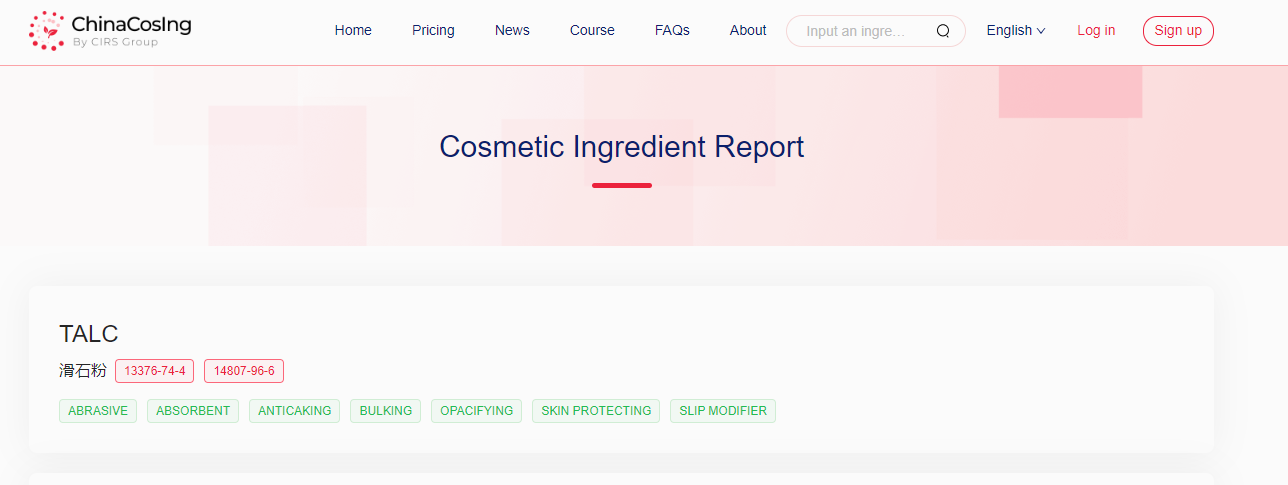The image size is (1288, 485).
Task: Visit the FAQs page
Action: coord(672,31)
